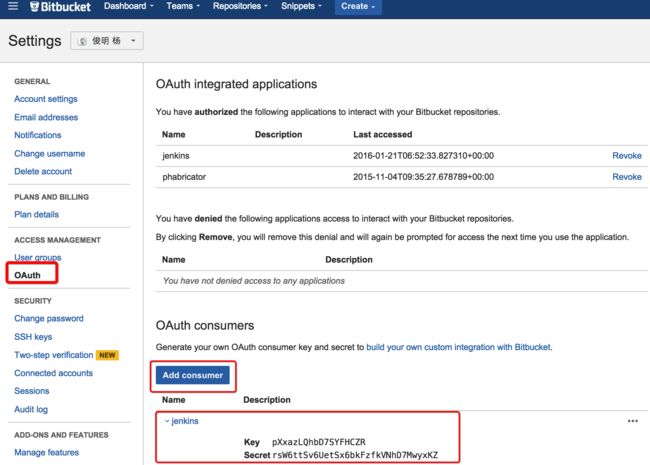The width and height of the screenshot is (650, 465).
Task: Open the account selector dropdown in Settings
Action: pos(107,41)
